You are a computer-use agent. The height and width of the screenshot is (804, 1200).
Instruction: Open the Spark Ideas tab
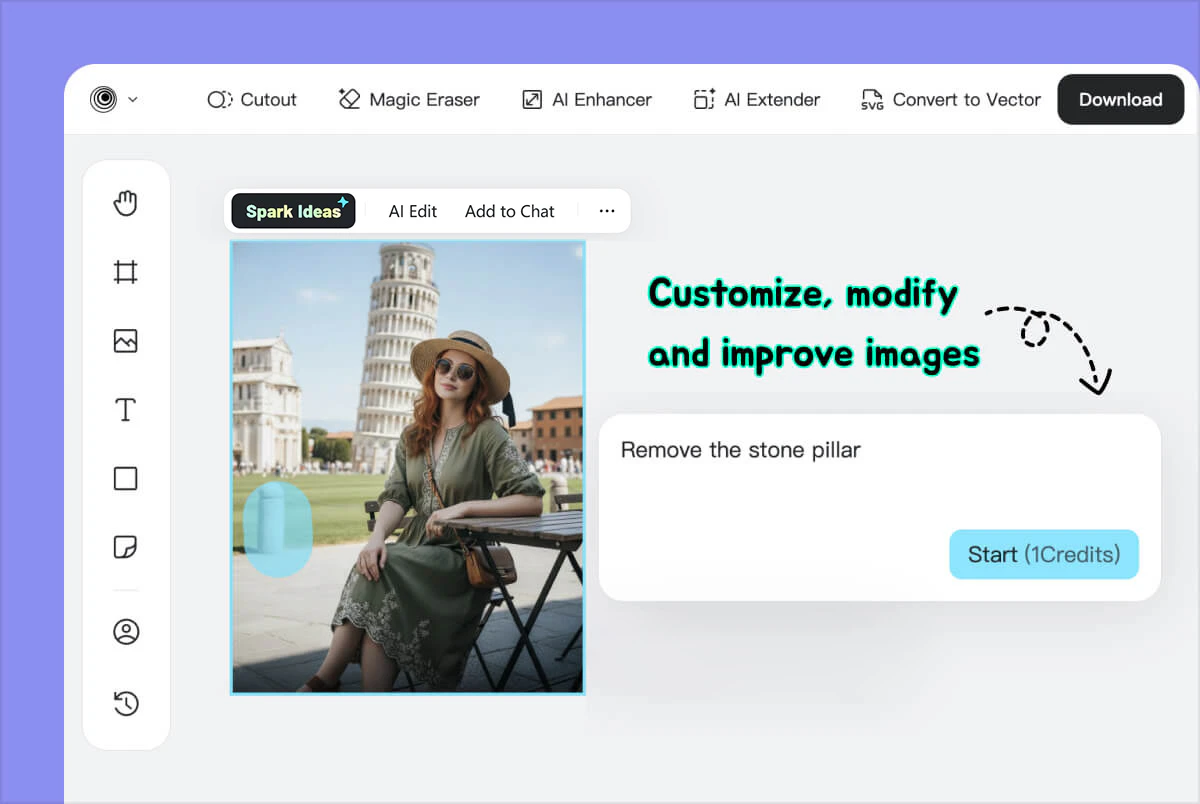[x=292, y=211]
